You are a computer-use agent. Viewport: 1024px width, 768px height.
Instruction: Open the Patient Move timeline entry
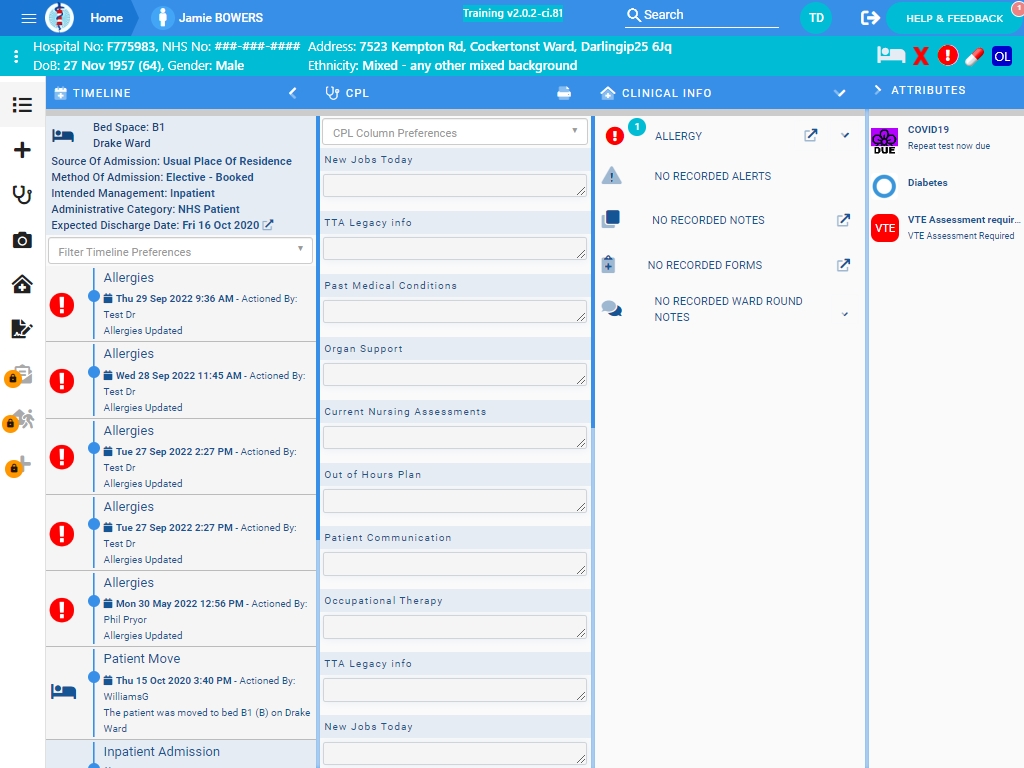coord(181,693)
